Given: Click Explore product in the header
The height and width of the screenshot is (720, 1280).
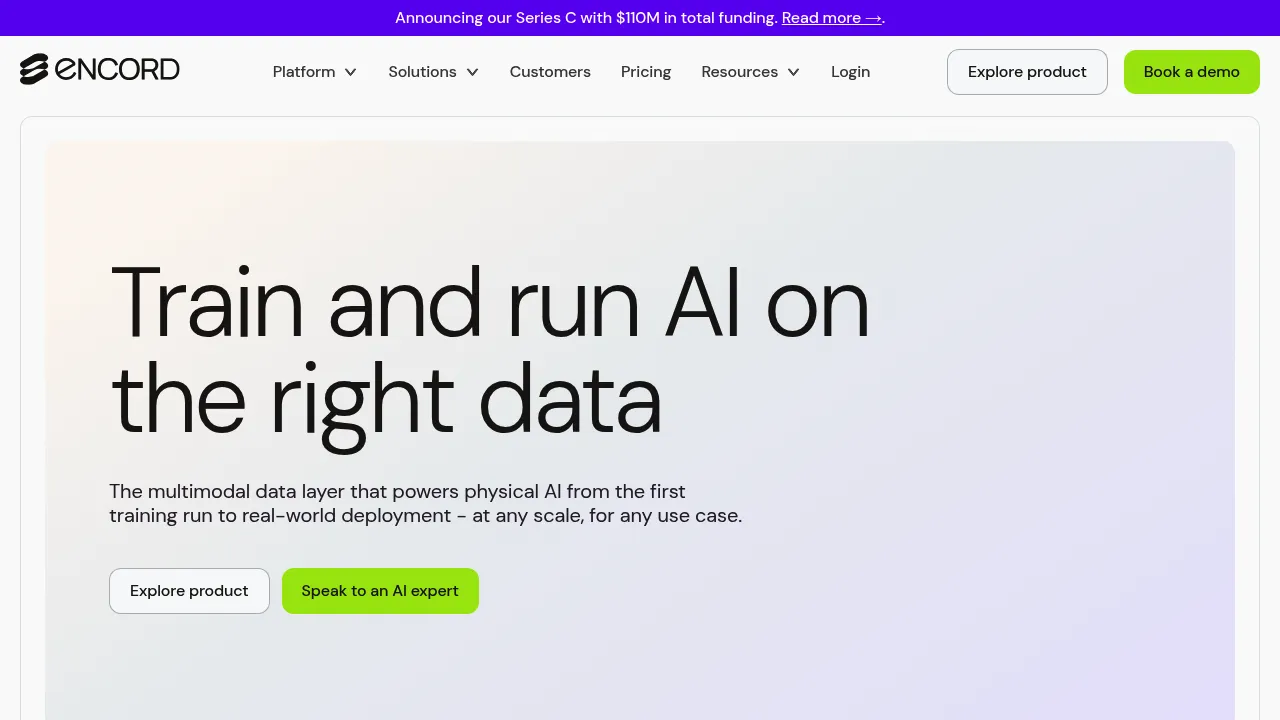Looking at the screenshot, I should pyautogui.click(x=1027, y=72).
